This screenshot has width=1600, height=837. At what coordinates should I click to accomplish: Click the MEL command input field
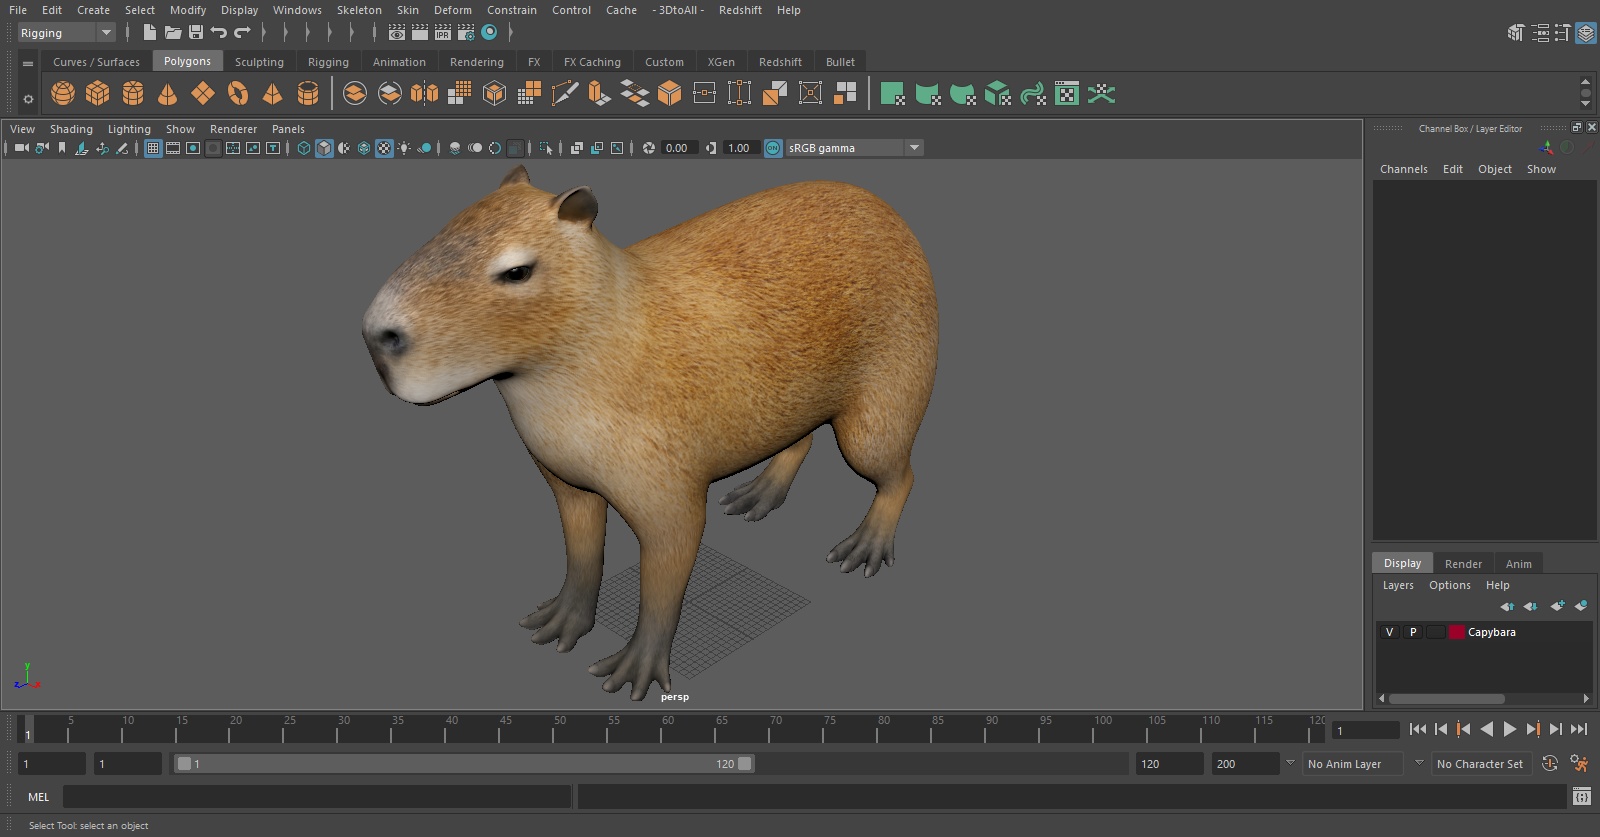pos(317,797)
